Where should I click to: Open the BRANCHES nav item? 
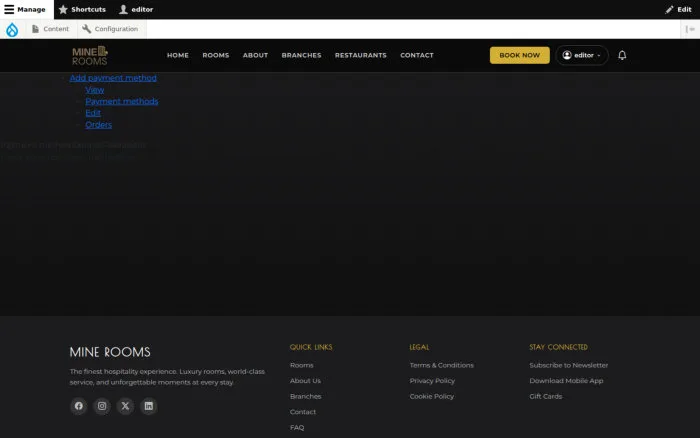tap(301, 55)
